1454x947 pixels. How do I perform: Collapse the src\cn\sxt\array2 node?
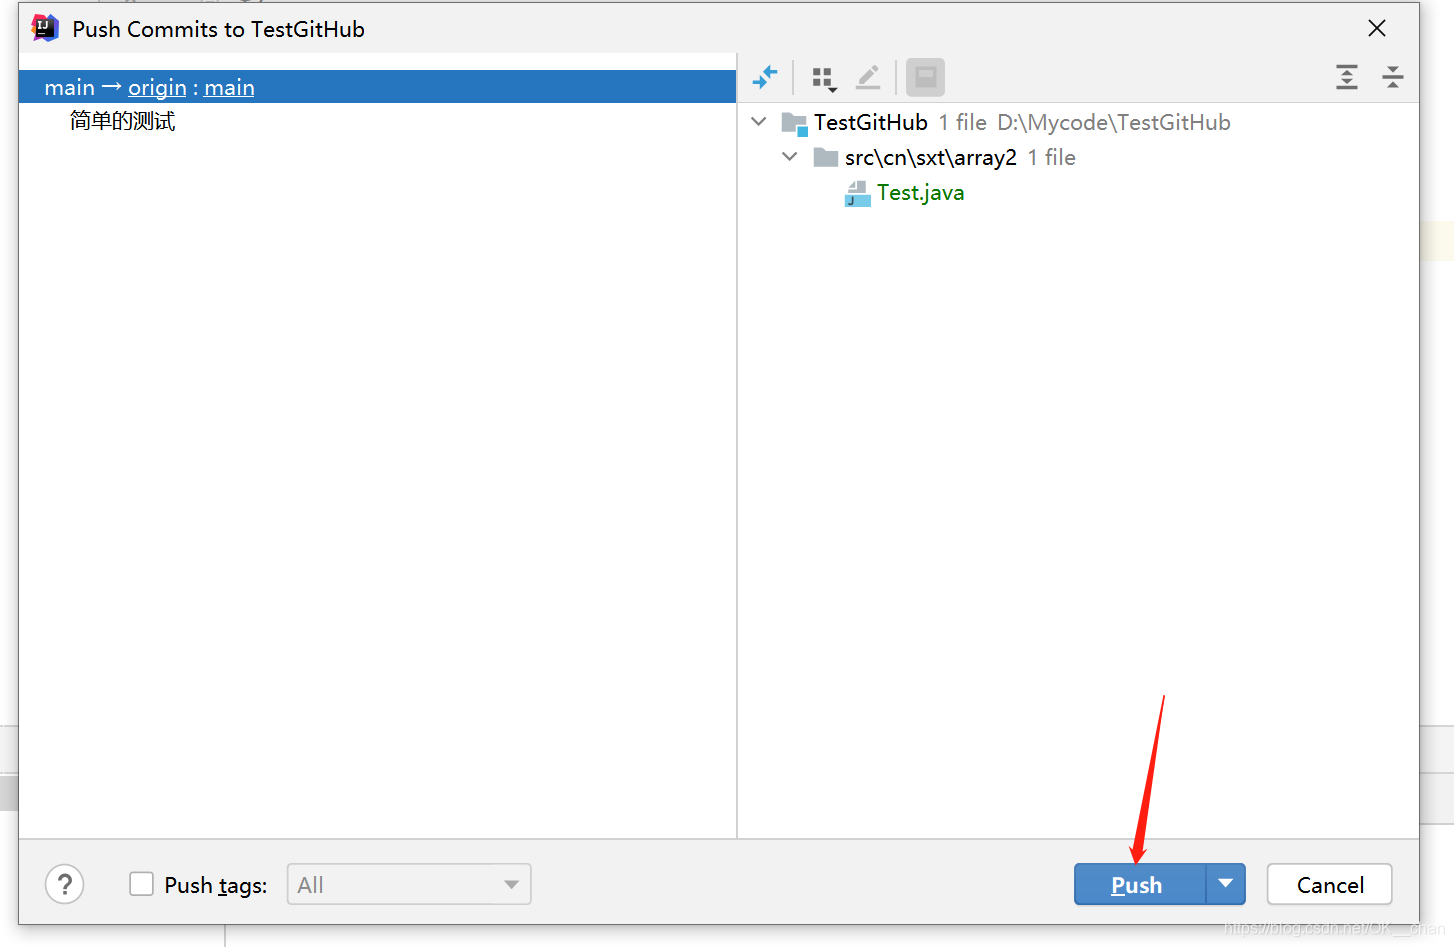pos(790,157)
